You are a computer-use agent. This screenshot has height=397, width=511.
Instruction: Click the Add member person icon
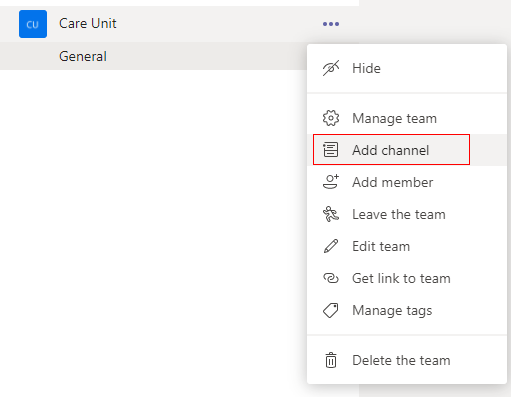(x=331, y=182)
